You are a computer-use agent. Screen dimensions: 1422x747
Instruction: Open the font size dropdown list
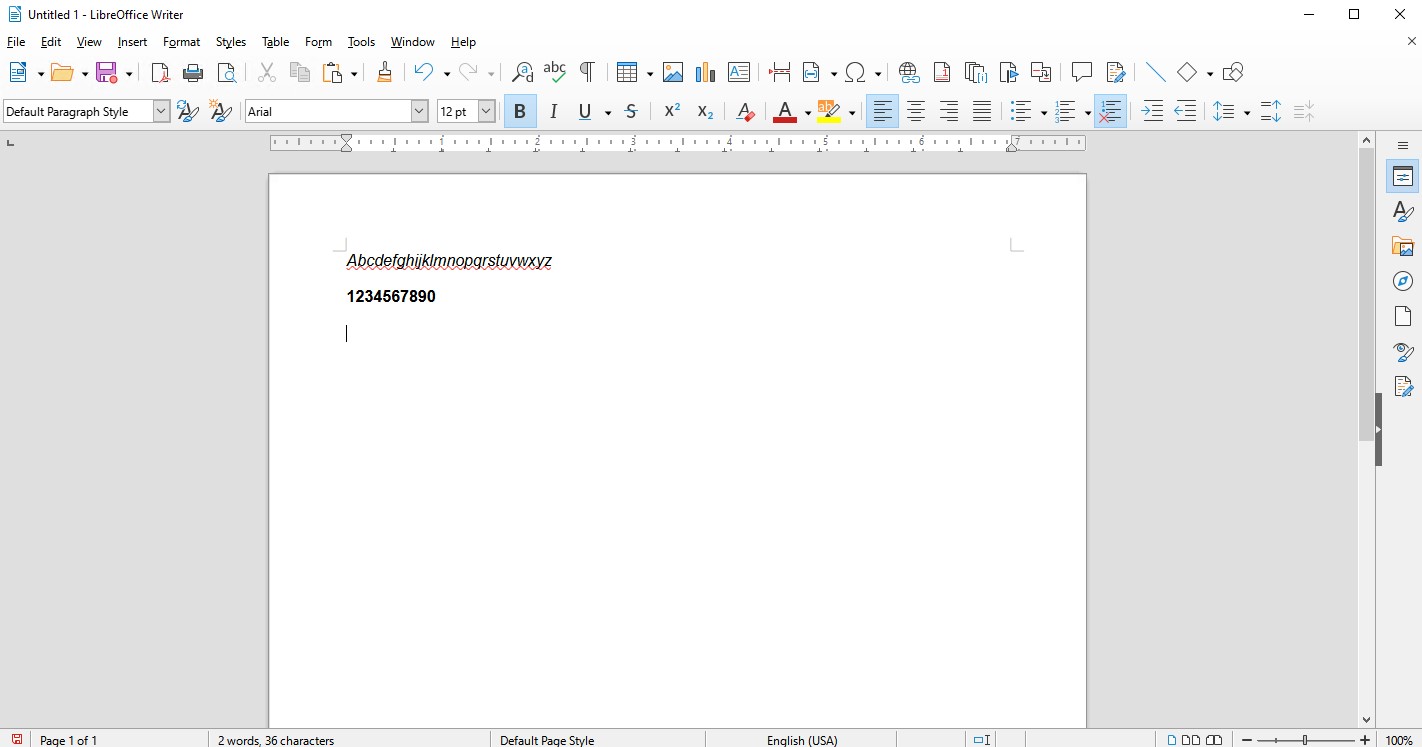tap(486, 111)
